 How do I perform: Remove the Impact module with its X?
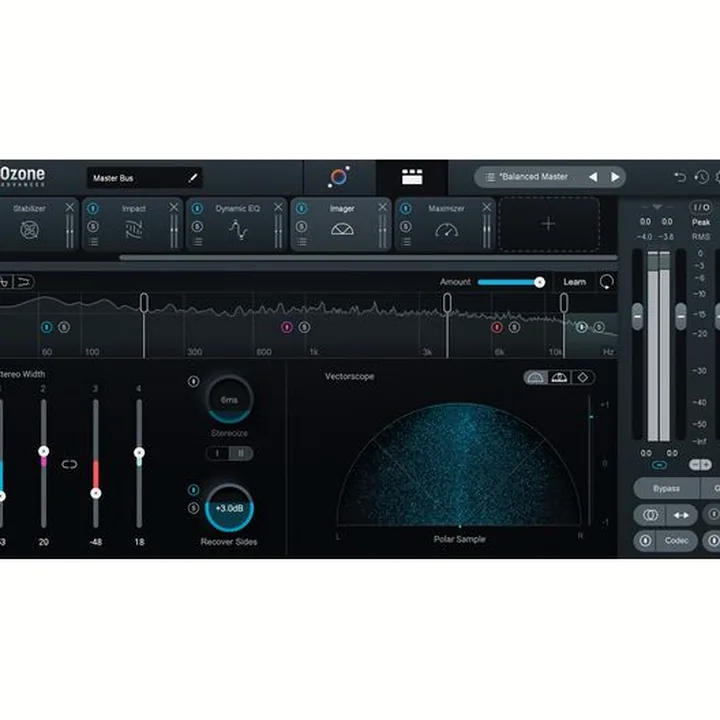coord(174,208)
